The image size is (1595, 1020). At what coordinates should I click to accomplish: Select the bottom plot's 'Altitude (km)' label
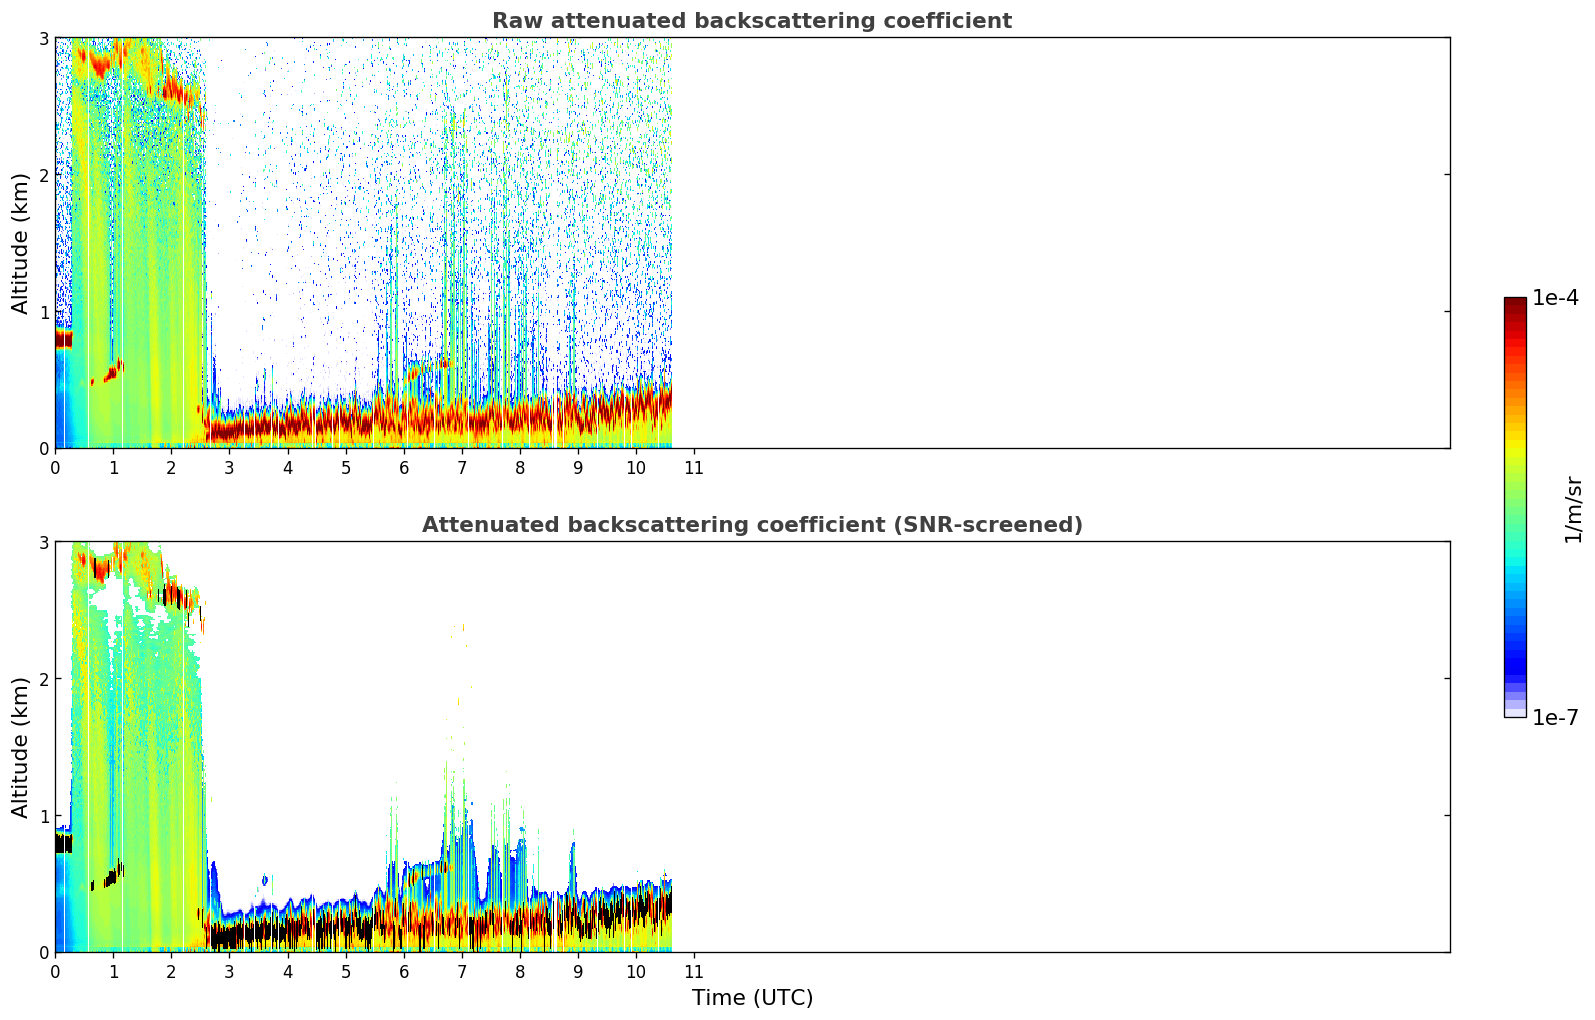point(21,747)
